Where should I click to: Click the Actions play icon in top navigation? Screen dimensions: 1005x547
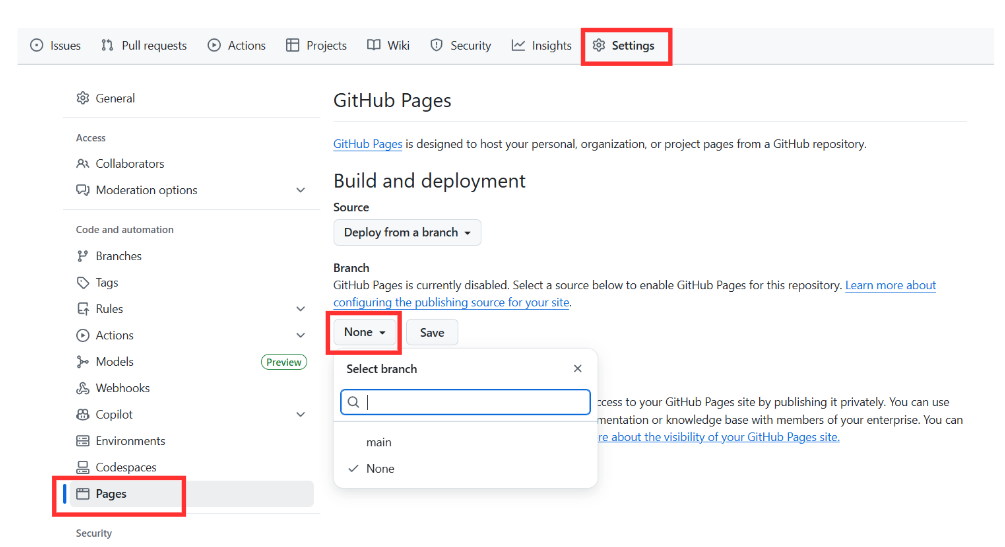click(214, 46)
